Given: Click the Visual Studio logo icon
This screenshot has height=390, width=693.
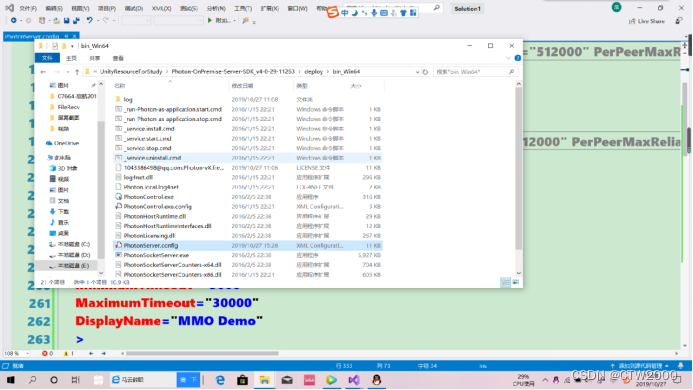Looking at the screenshot, I should (x=9, y=8).
